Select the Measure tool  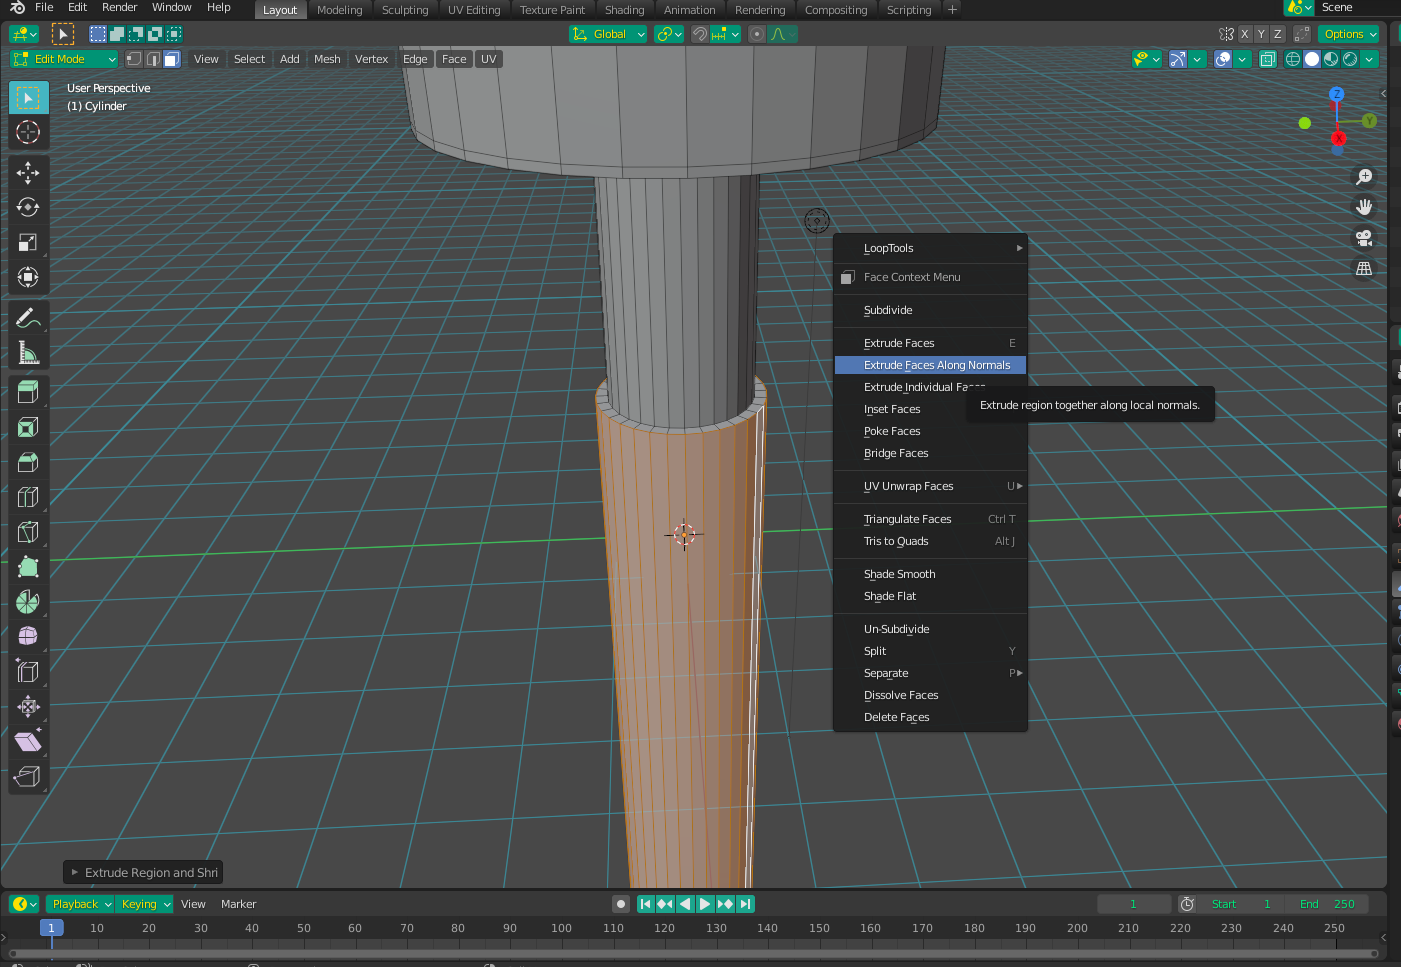coord(28,353)
